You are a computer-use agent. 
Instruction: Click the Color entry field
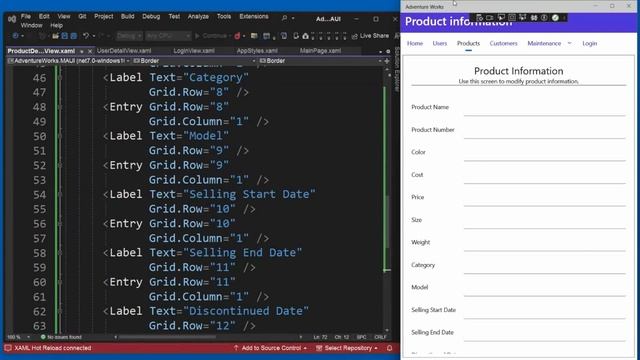click(544, 153)
